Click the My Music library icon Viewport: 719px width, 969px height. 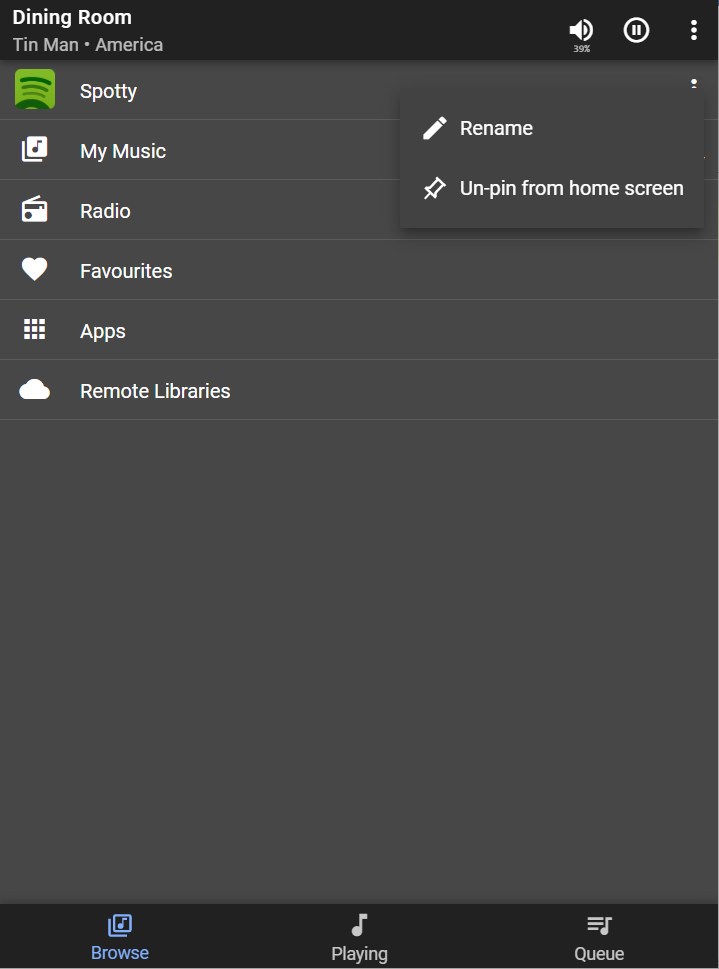(x=35, y=150)
